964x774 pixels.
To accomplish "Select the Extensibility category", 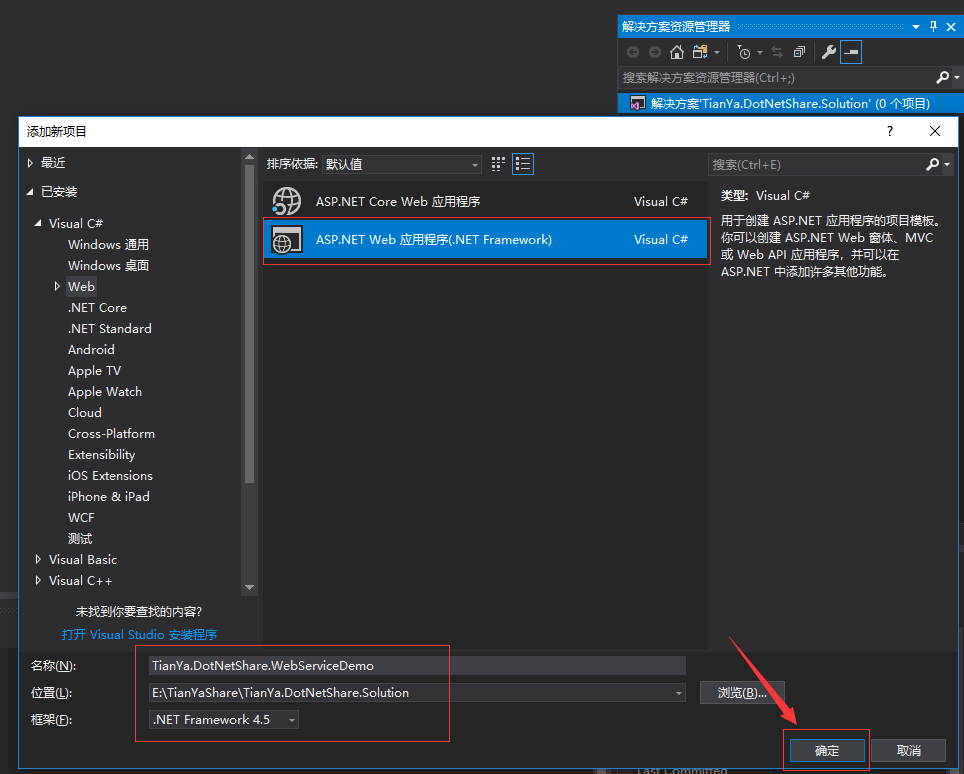I will pos(101,454).
